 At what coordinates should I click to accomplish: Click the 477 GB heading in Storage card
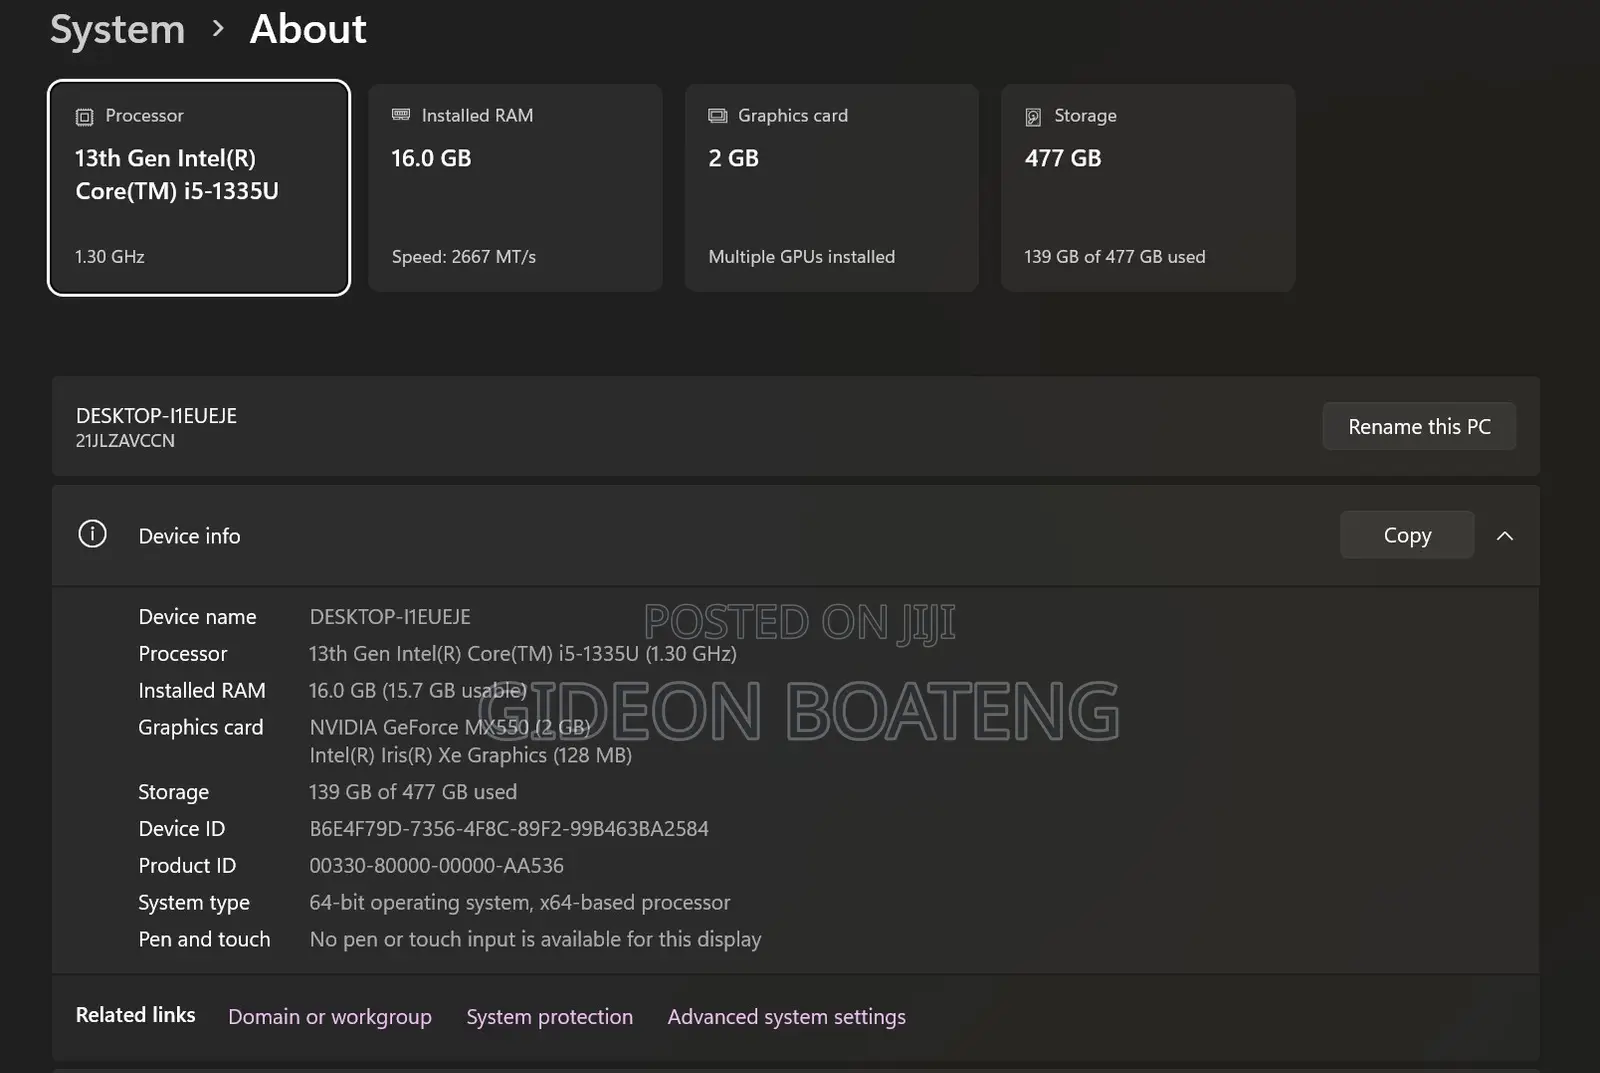[1063, 158]
